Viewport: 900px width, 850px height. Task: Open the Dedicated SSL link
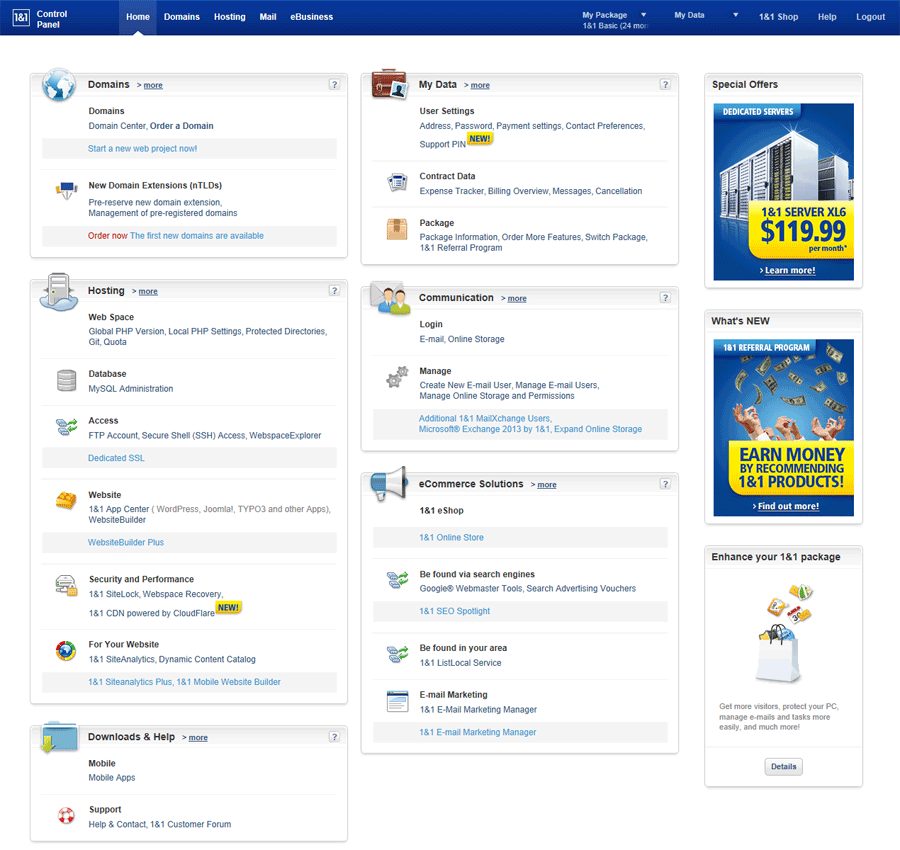point(116,458)
